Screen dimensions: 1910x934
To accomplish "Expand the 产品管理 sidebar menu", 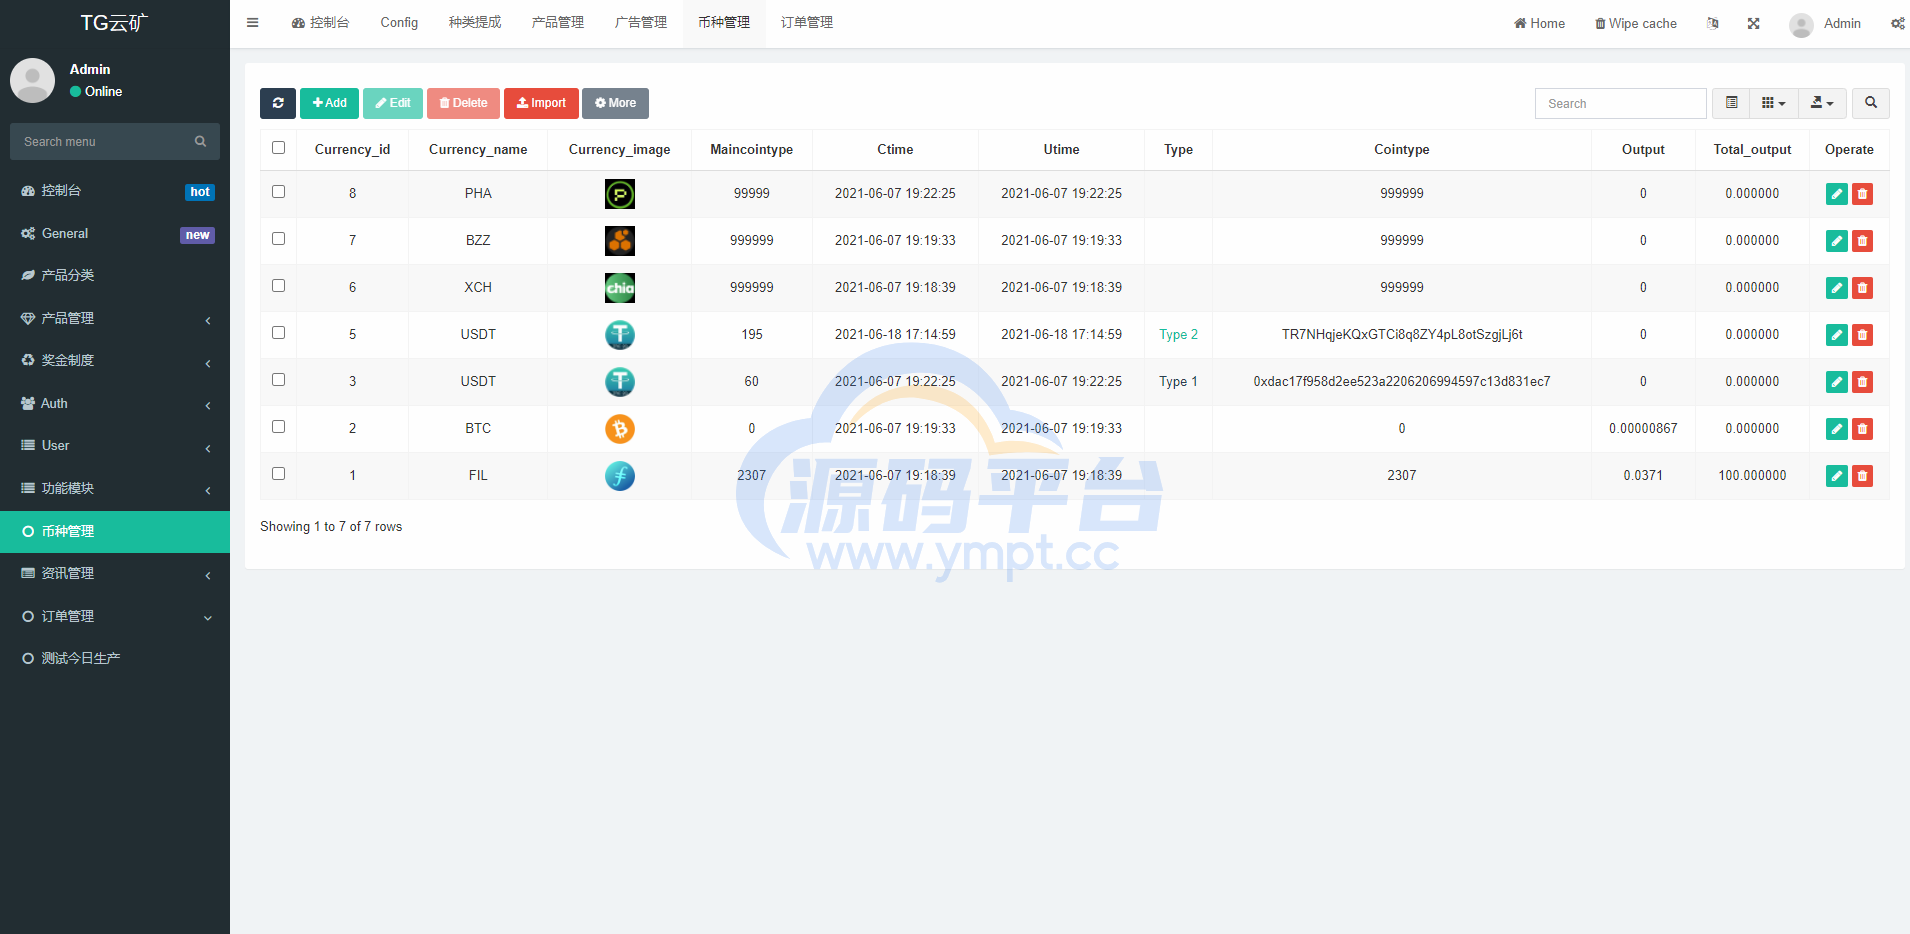I will coord(115,318).
